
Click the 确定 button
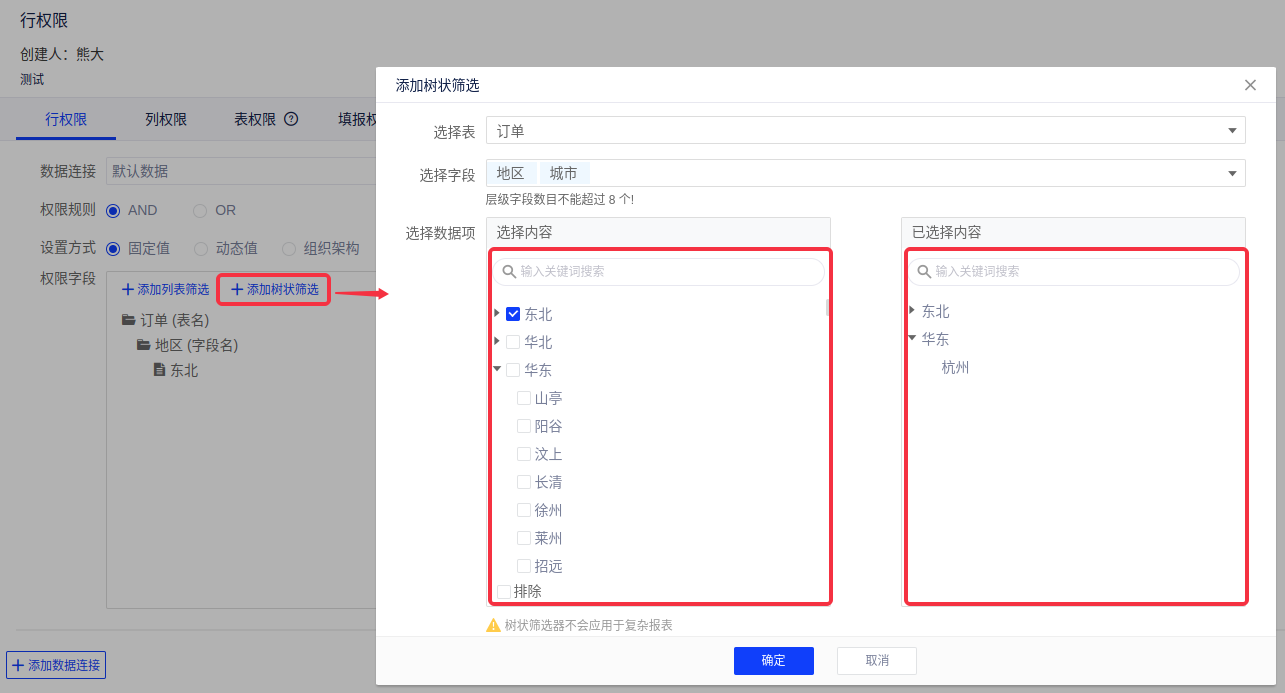[x=773, y=660]
